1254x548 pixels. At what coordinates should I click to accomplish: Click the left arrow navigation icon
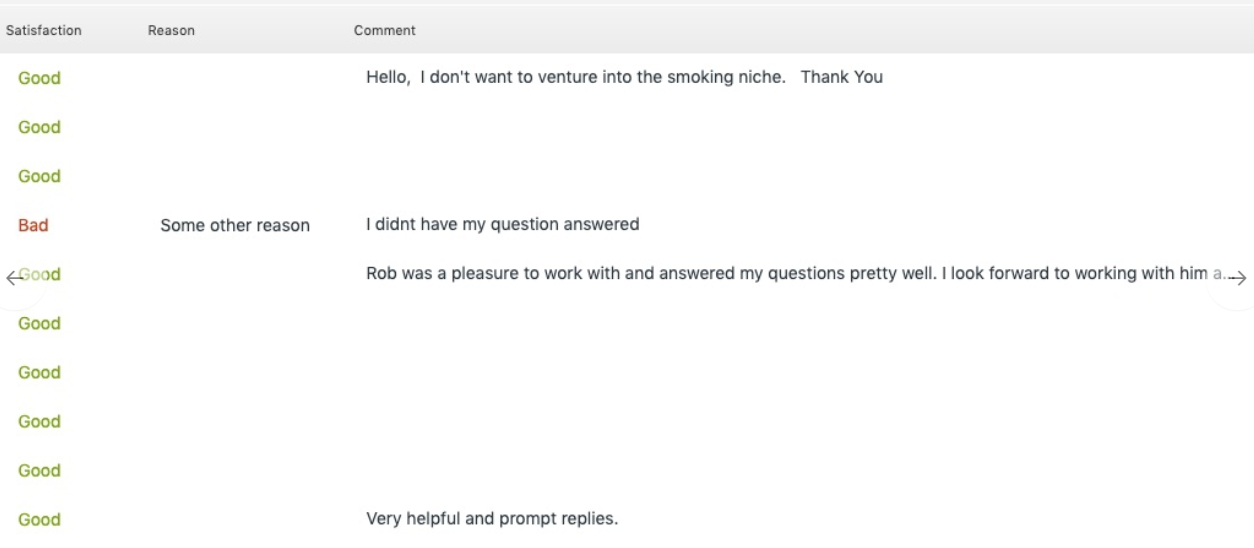tap(12, 278)
